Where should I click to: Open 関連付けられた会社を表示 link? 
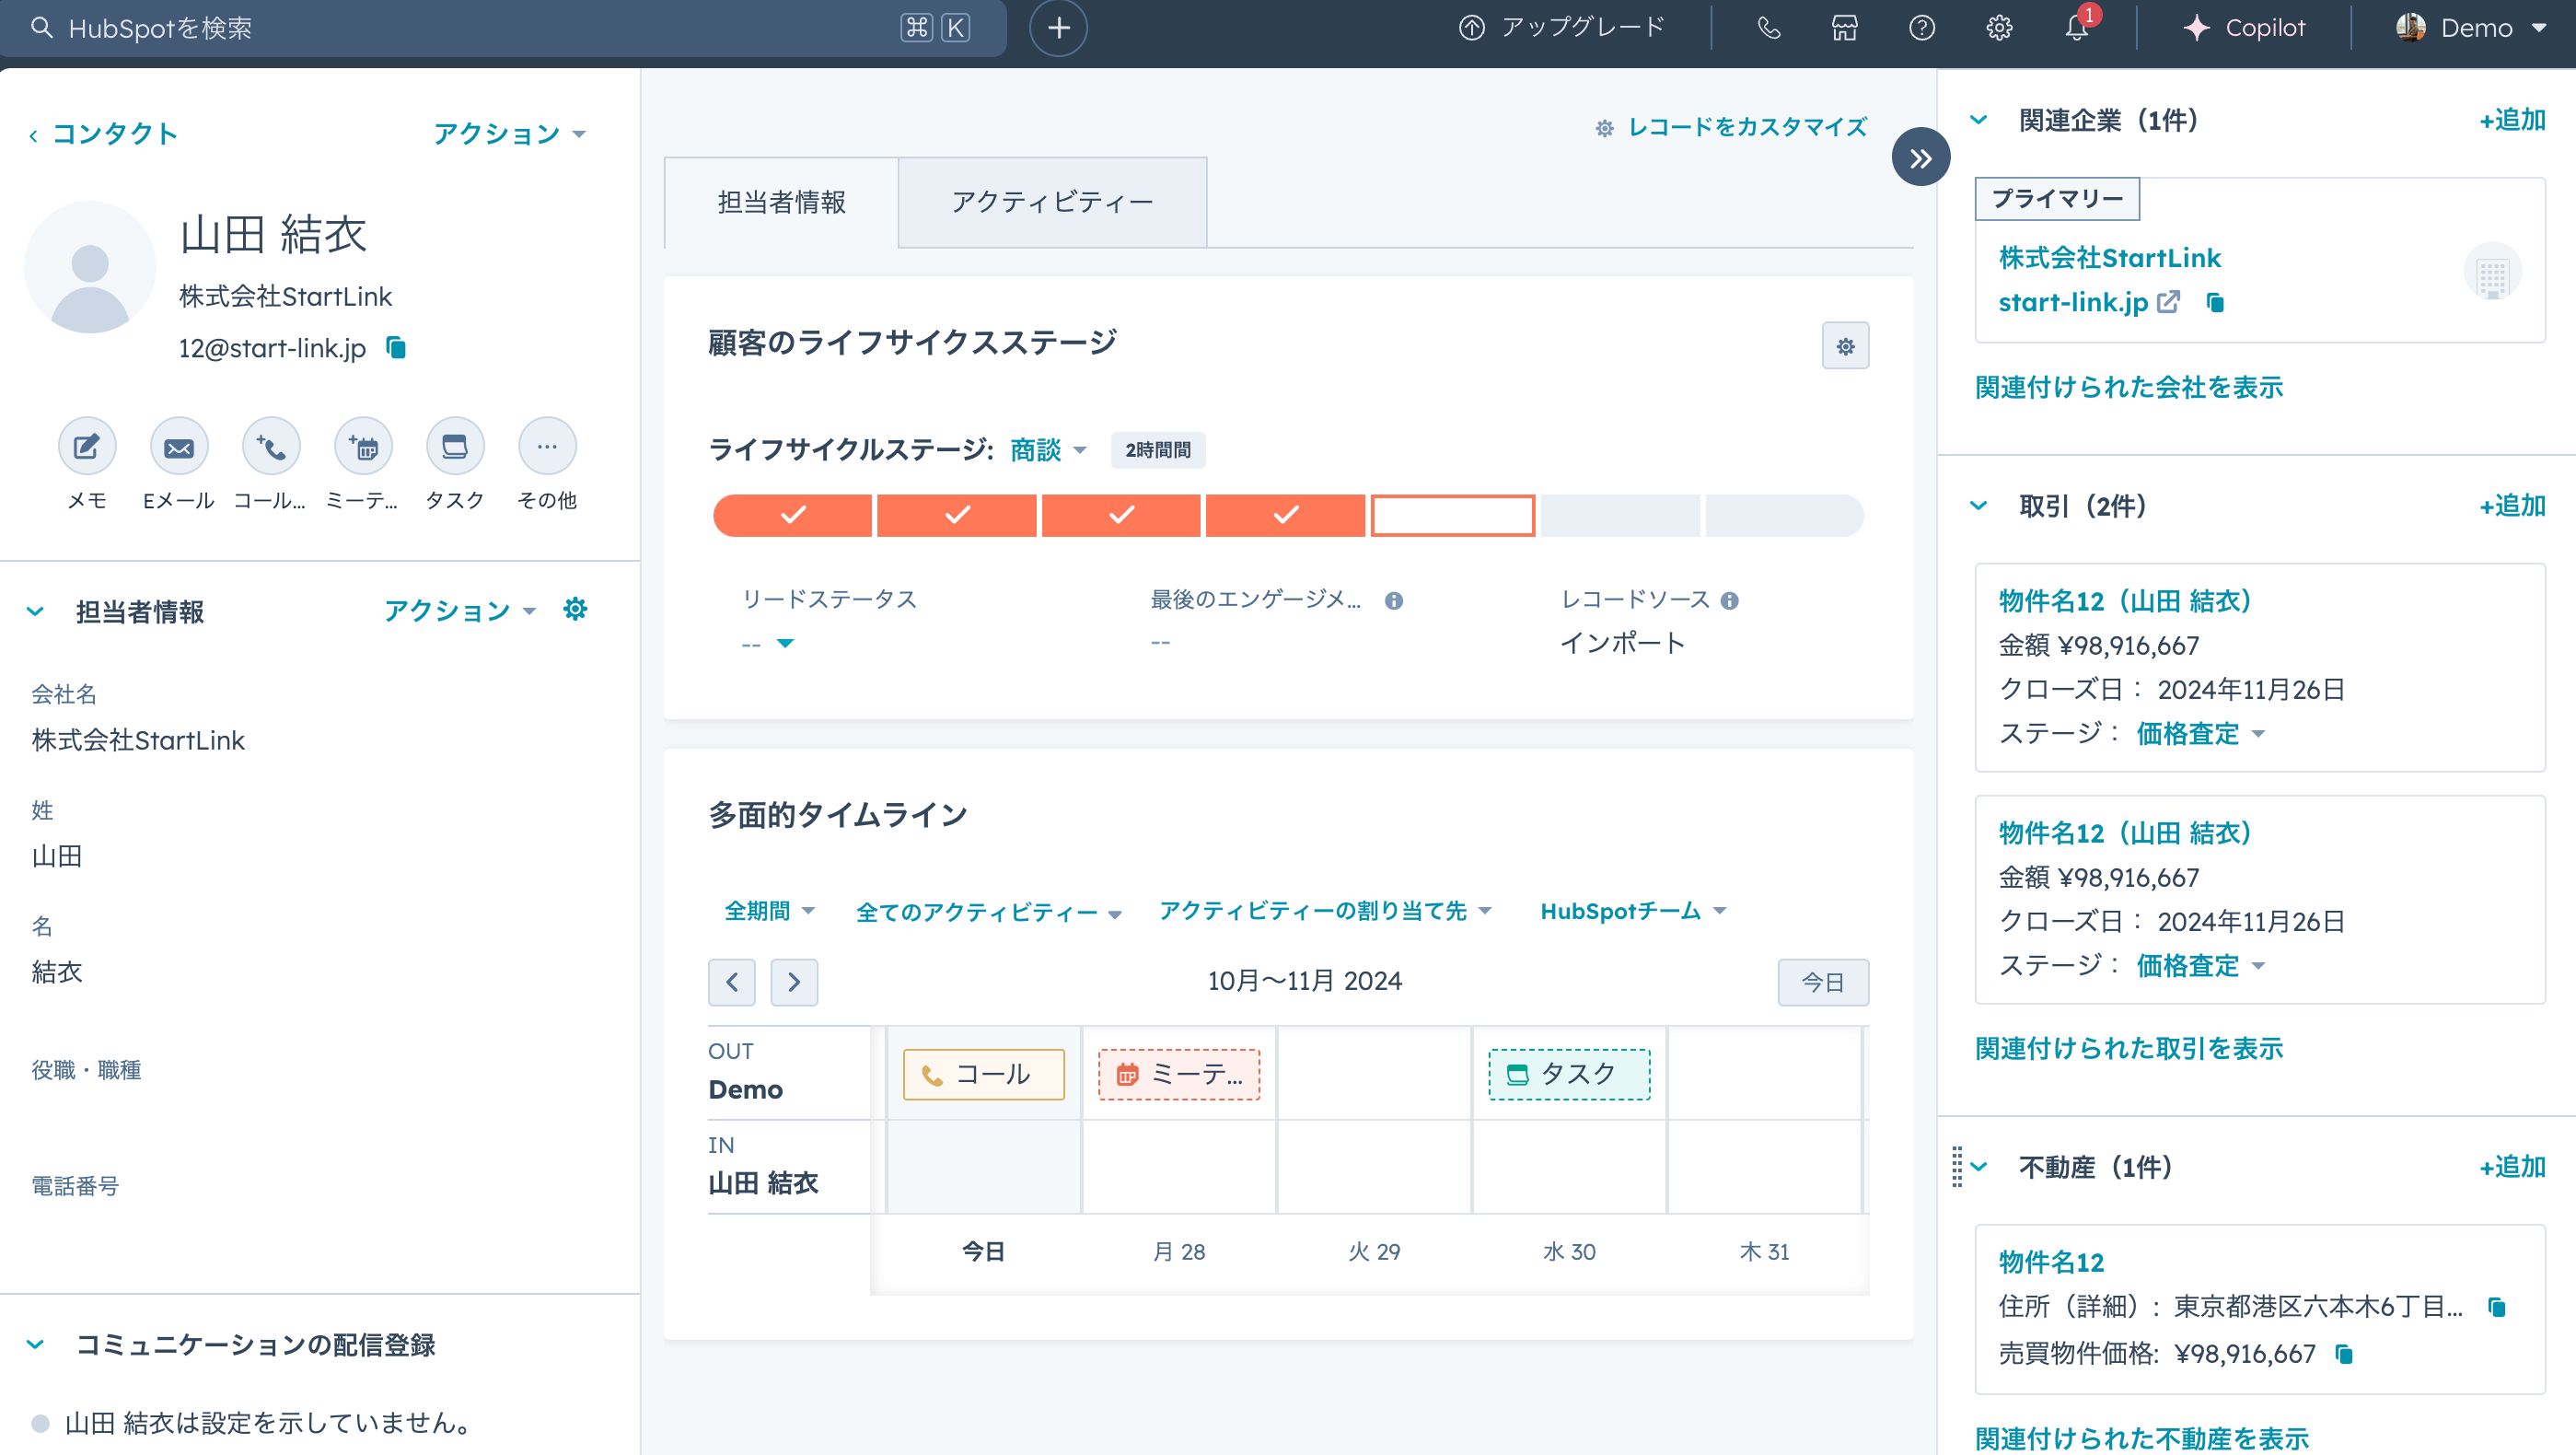pos(2129,388)
